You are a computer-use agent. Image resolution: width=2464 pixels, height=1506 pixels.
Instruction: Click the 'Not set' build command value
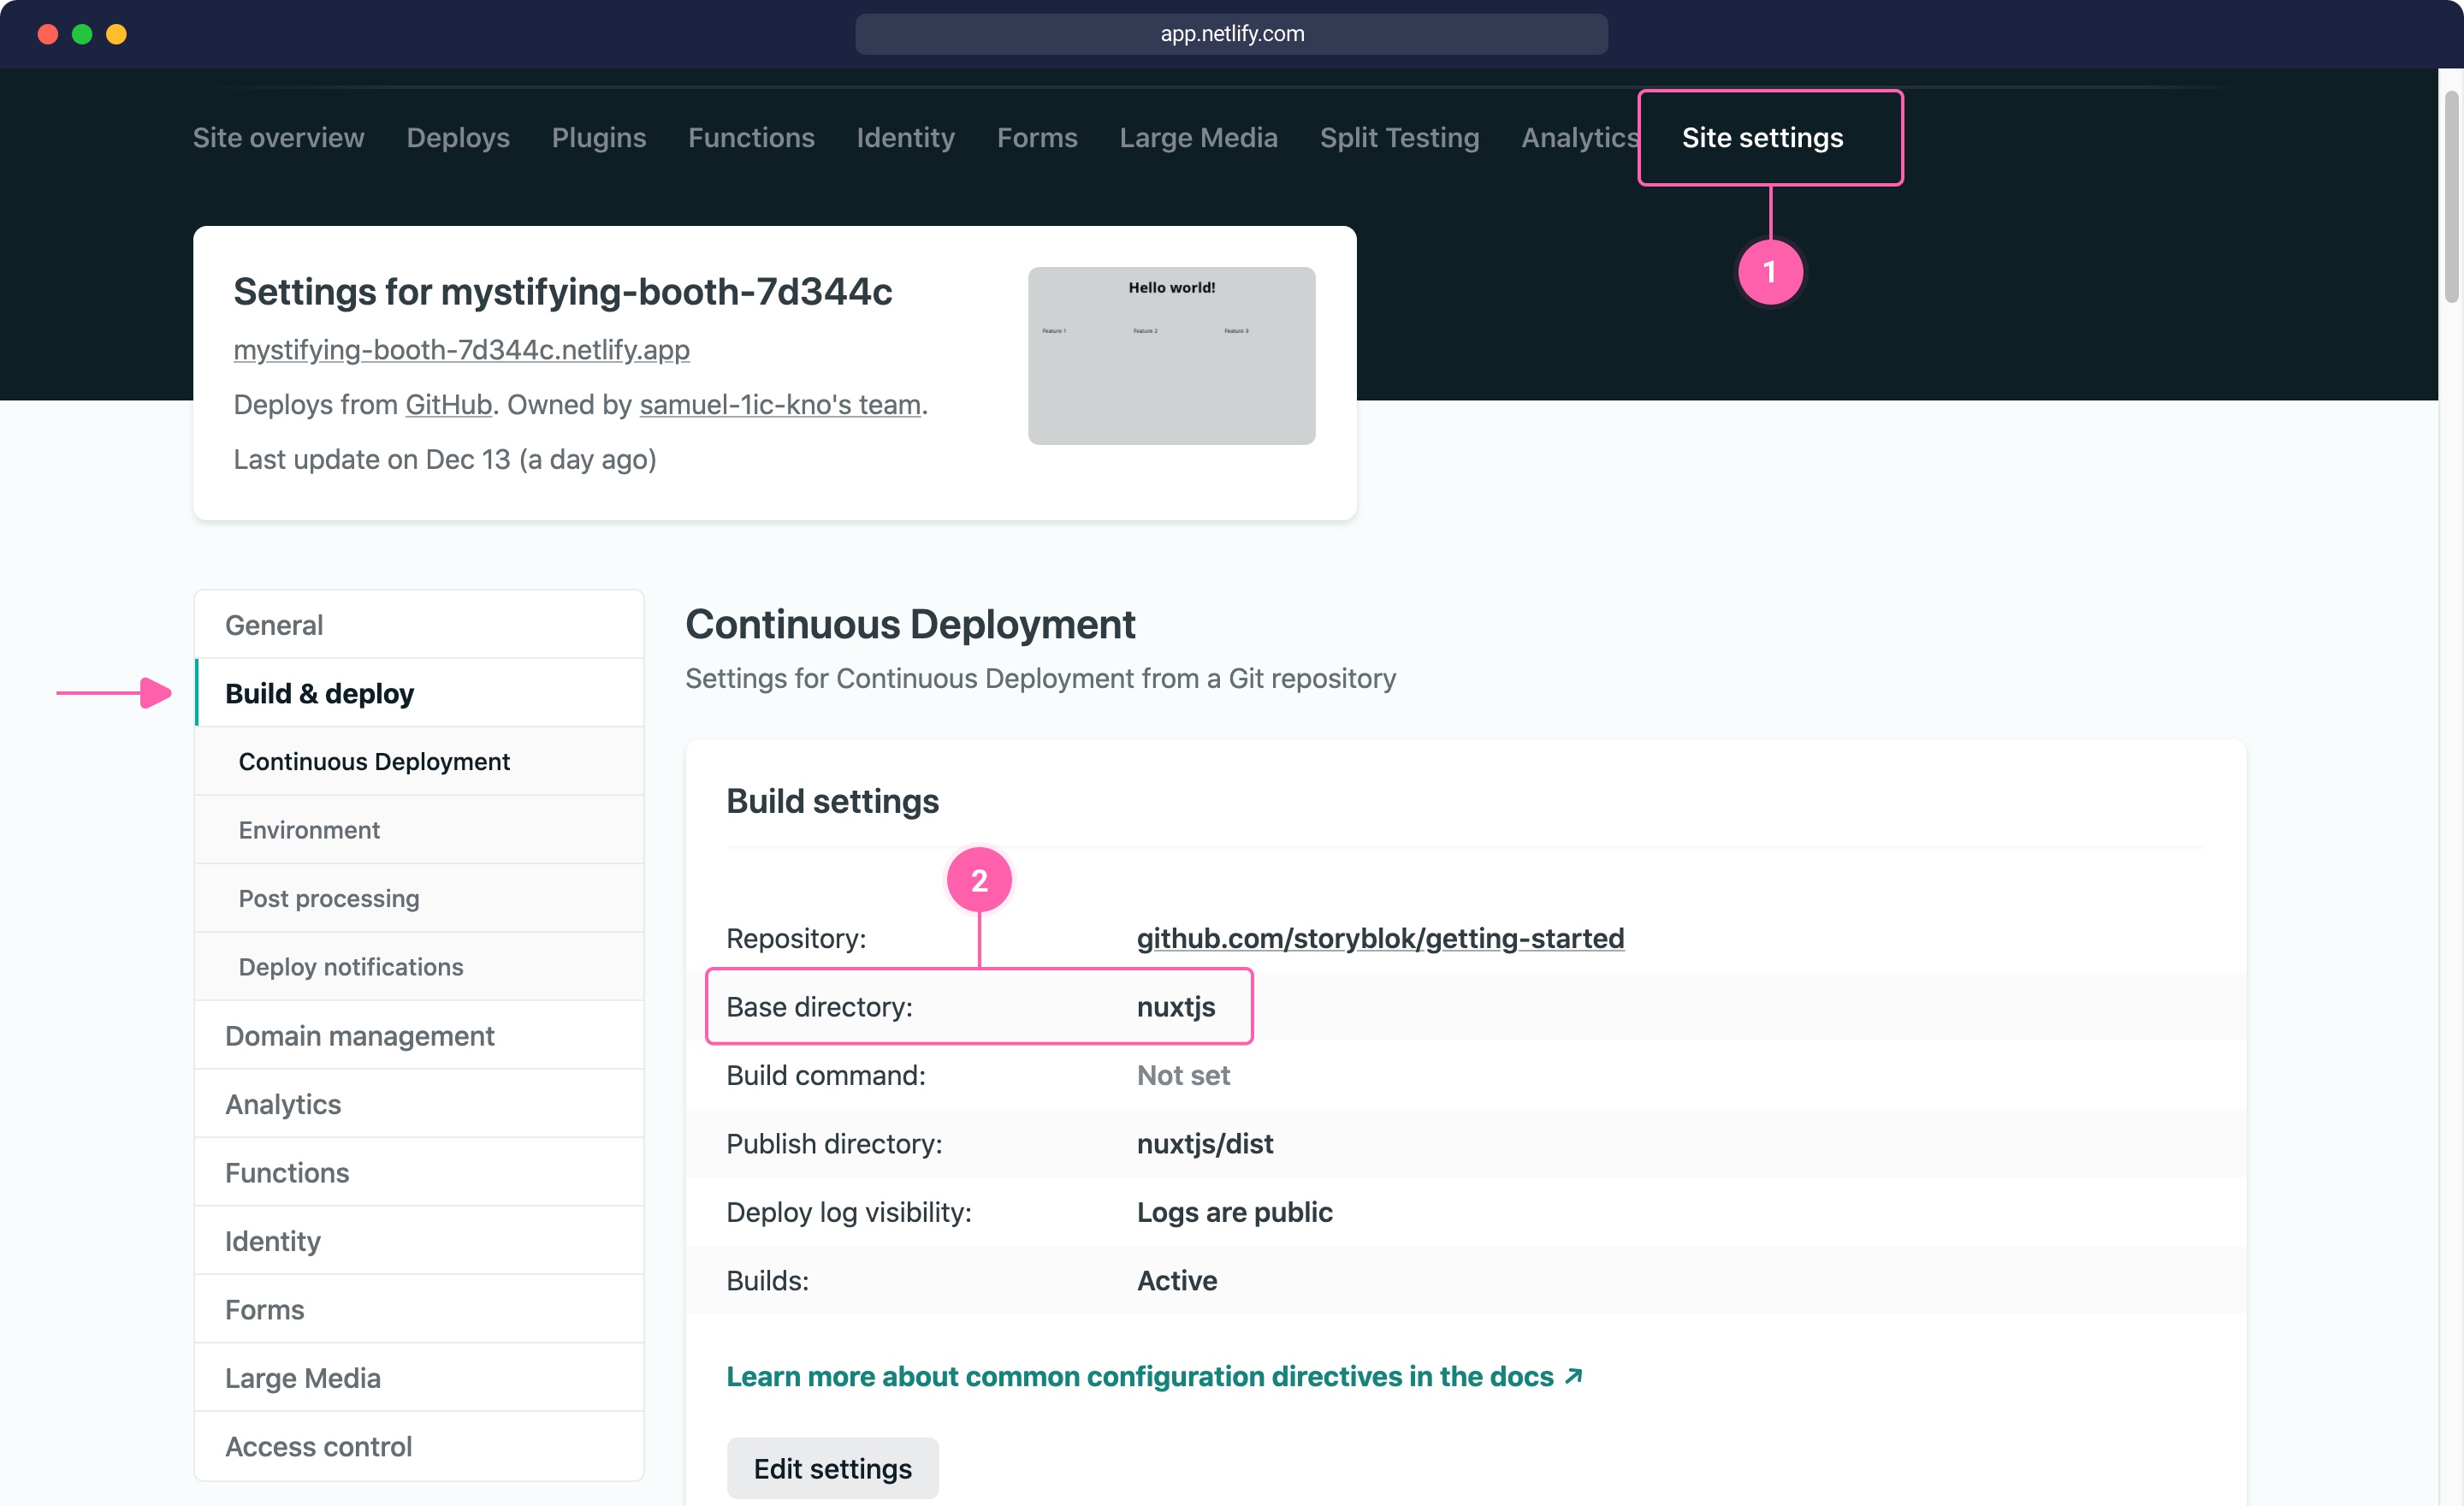click(x=1183, y=1075)
